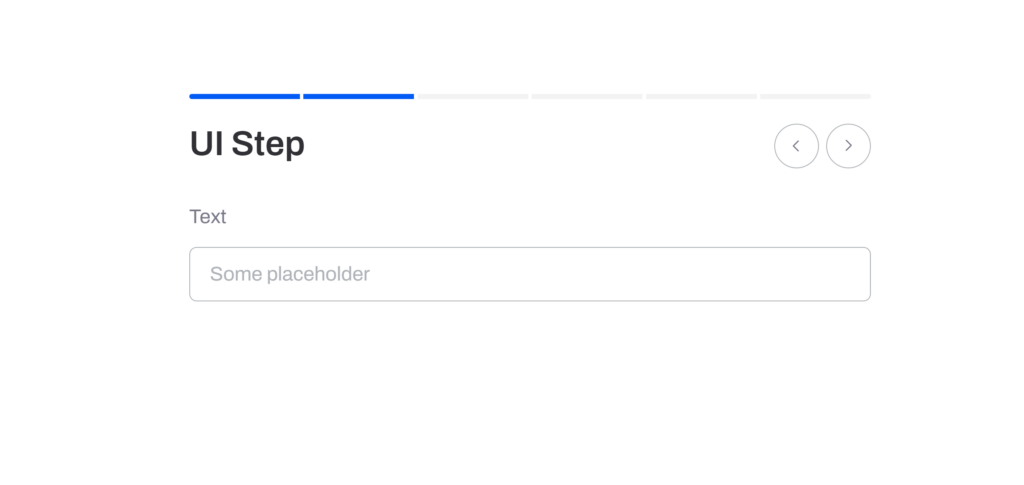
Task: Click the "Some placeholder" text box
Action: (529, 274)
